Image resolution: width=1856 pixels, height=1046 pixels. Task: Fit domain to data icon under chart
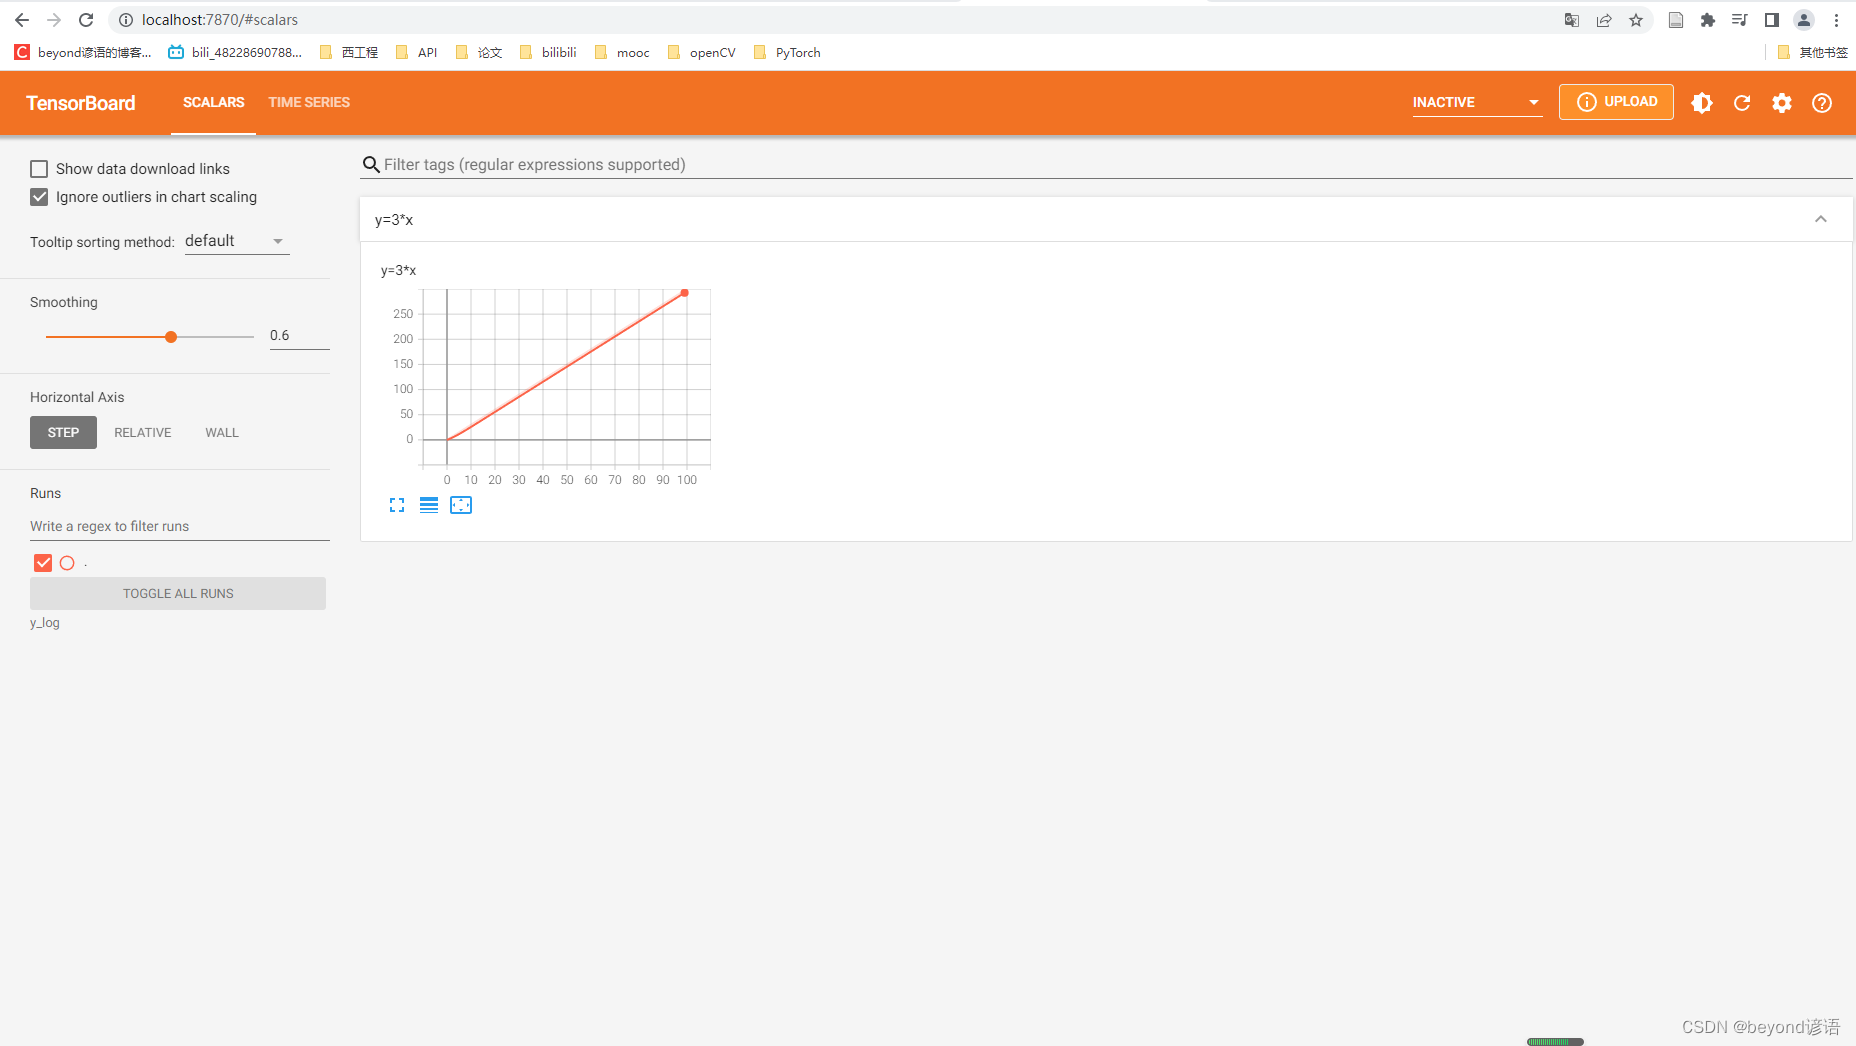click(x=461, y=505)
